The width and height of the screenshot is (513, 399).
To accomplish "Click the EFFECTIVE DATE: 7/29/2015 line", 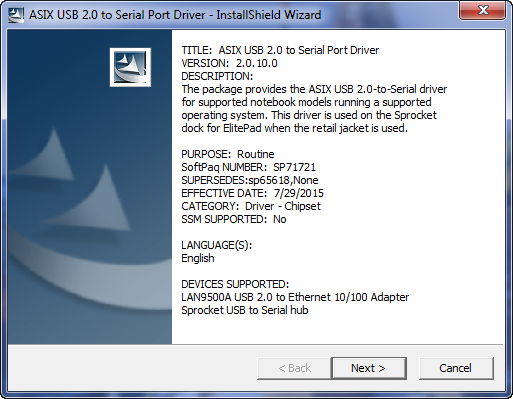I will click(252, 193).
